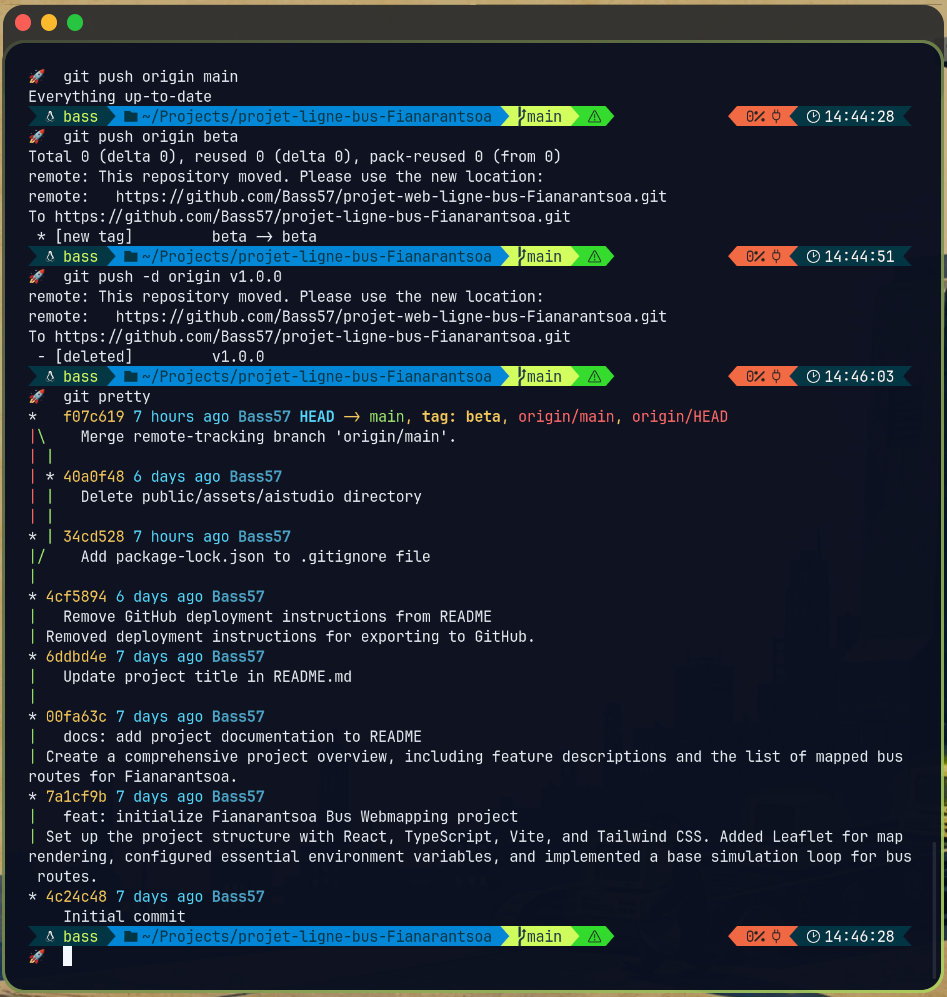Click 'Merge remote-tracking branch' commit message
Screen dimensions: 947x997
tap(268, 437)
